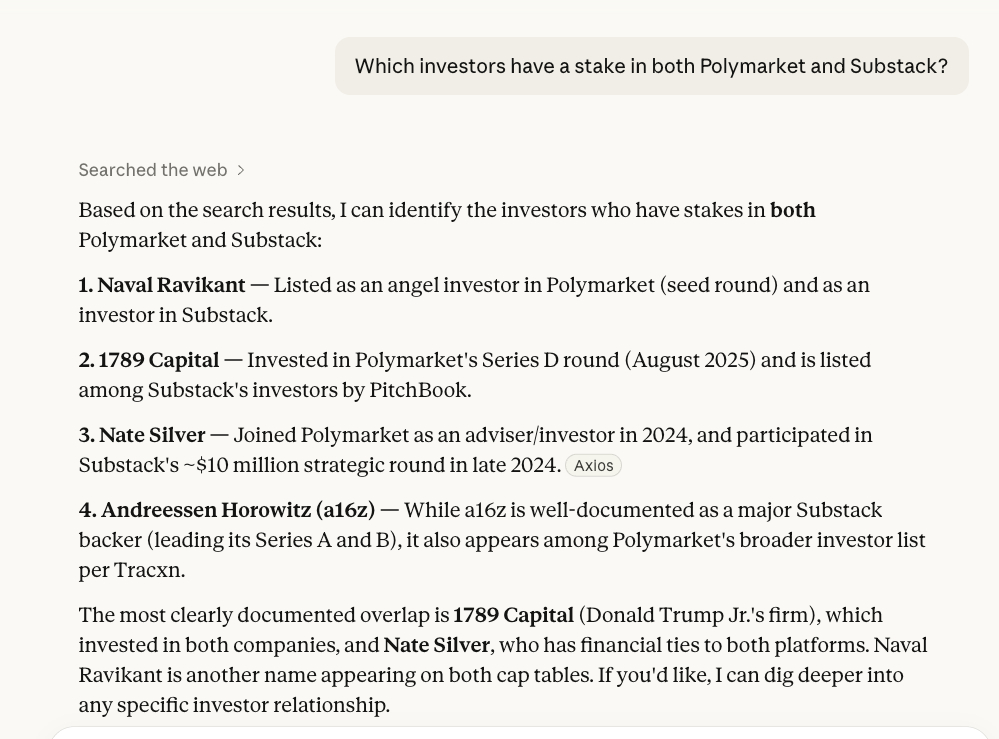Click the bold word "both" in the intro
Image resolution: width=999 pixels, height=739 pixels.
click(x=793, y=211)
